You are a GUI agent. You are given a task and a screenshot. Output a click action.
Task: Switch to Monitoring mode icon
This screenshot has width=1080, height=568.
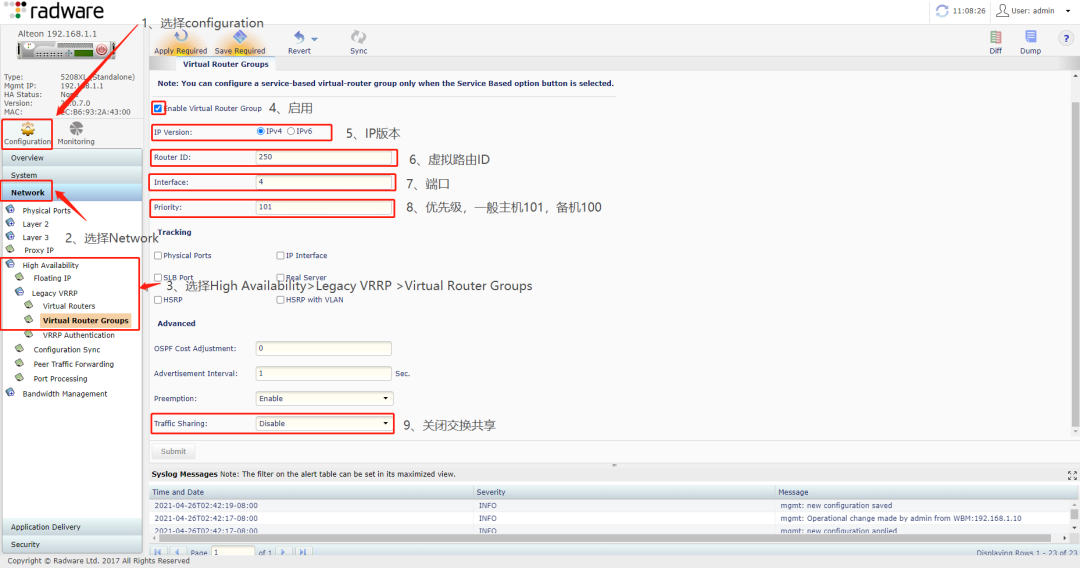tap(77, 130)
